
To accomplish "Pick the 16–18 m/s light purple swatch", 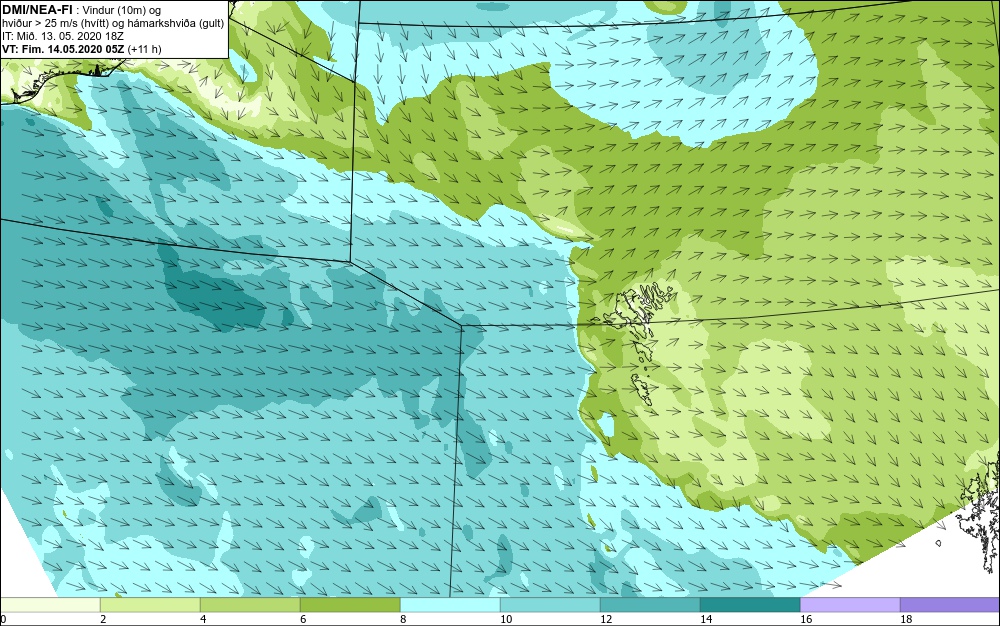I will tap(850, 604).
